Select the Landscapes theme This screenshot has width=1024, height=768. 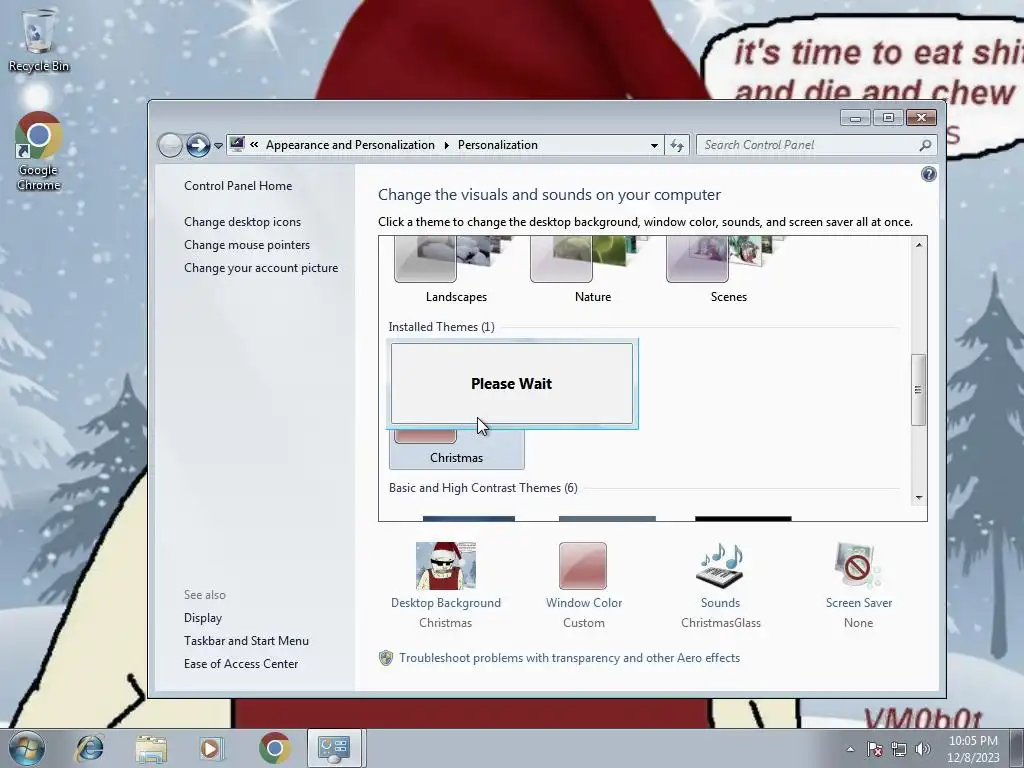456,270
